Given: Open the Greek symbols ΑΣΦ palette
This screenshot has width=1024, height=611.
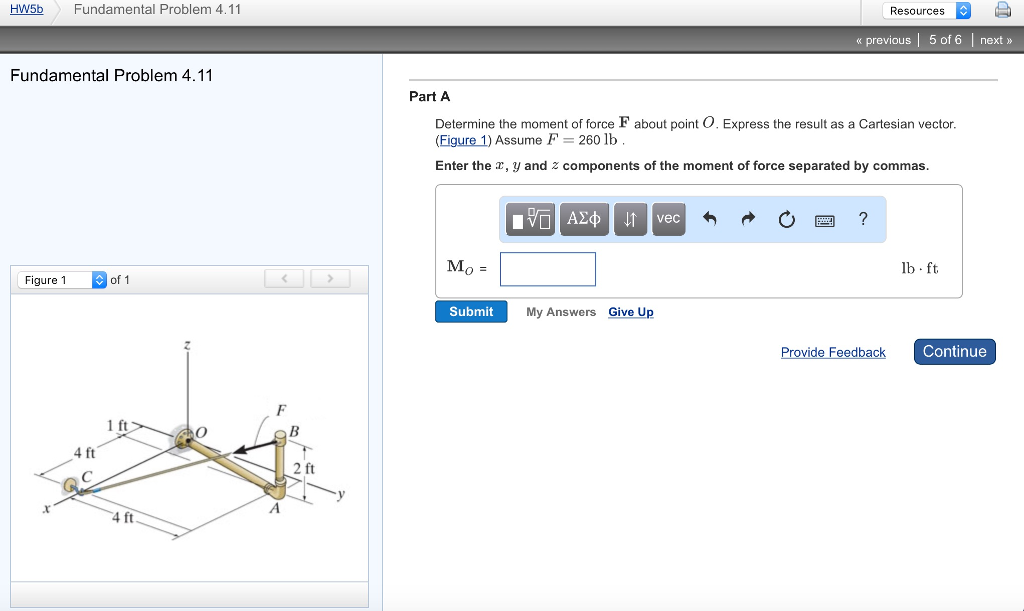Looking at the screenshot, I should click(x=584, y=219).
